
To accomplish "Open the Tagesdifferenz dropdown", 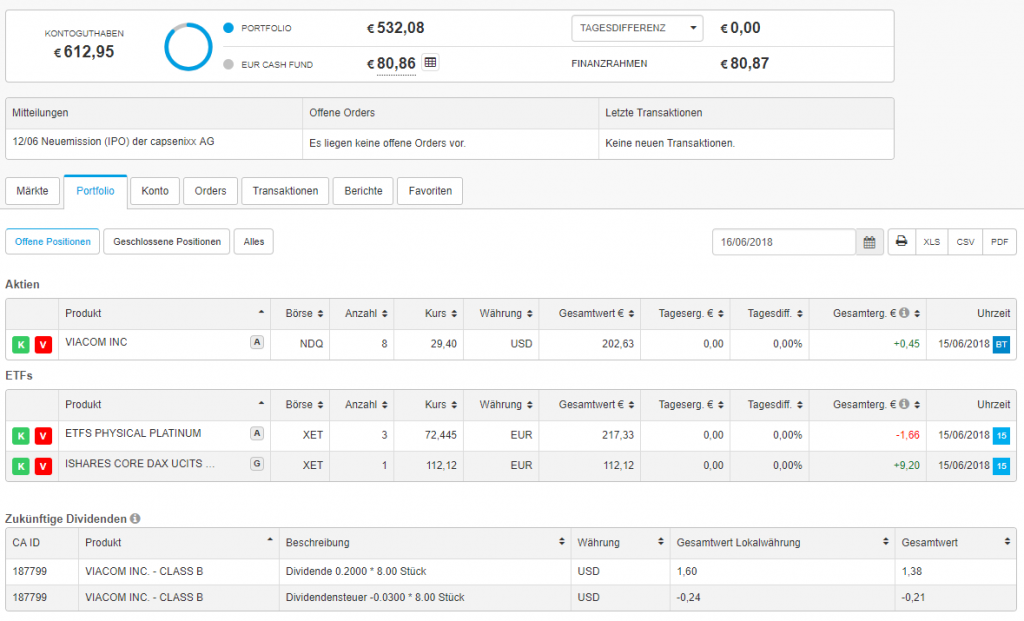I will (637, 28).
